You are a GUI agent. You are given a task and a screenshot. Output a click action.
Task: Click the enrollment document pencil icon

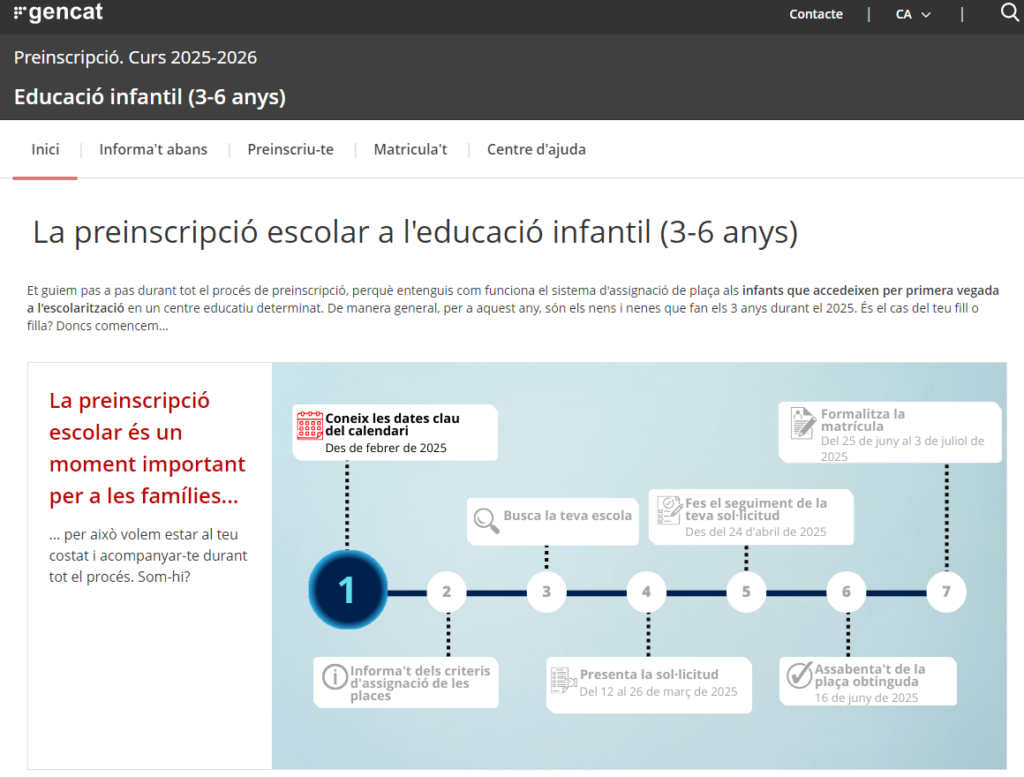point(802,422)
